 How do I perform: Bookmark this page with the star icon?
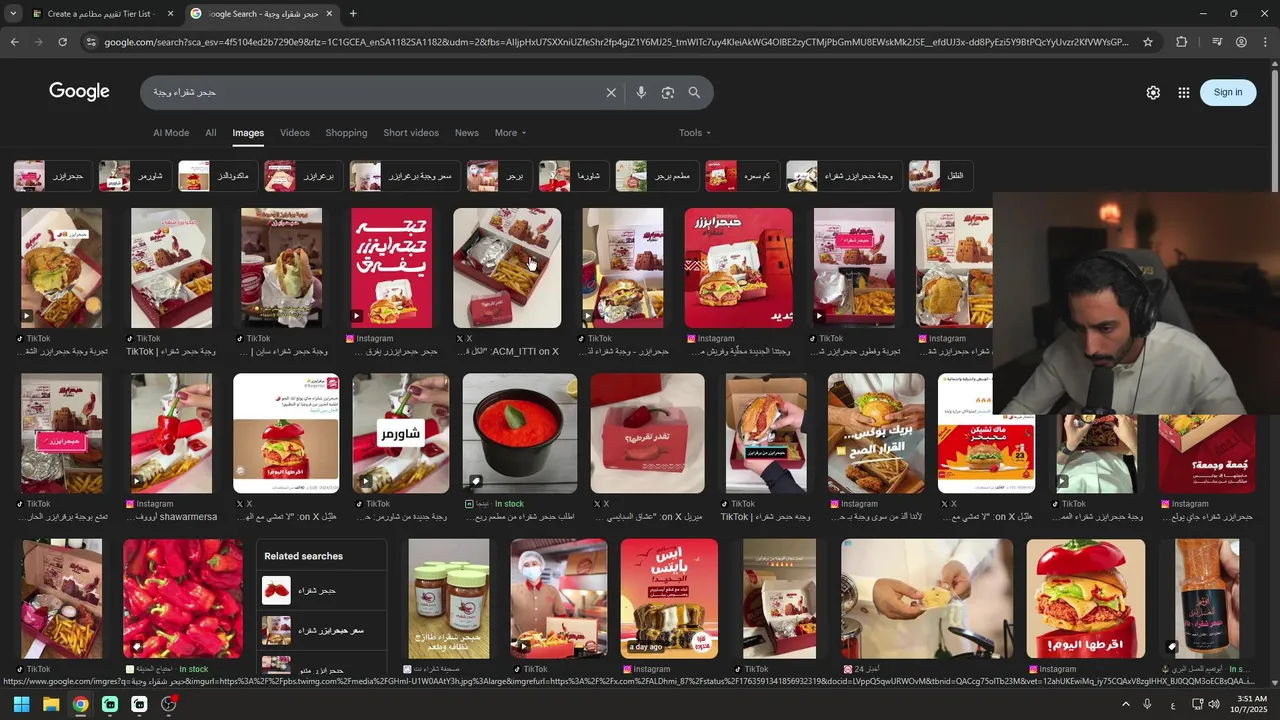(1148, 42)
